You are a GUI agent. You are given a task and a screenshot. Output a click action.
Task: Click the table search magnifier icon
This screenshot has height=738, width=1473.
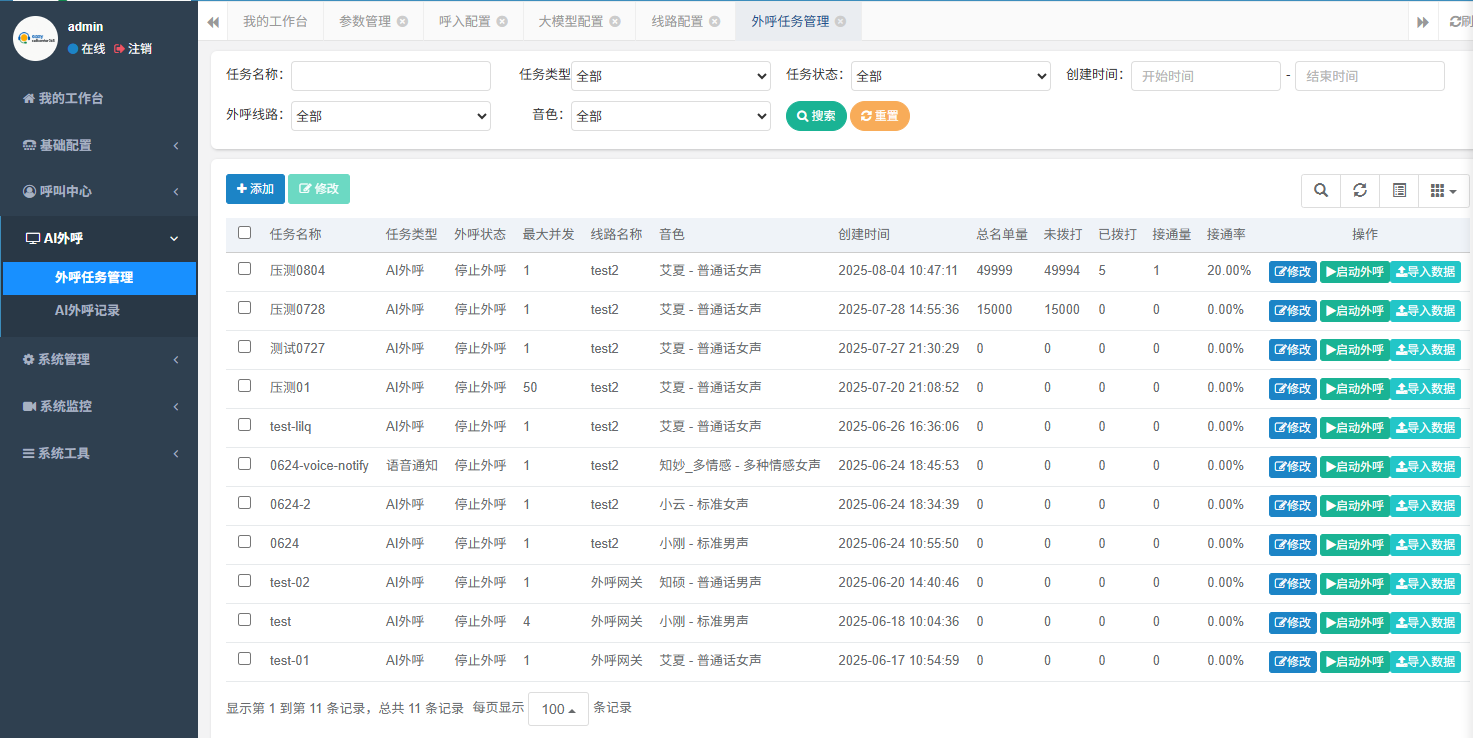[1321, 190]
